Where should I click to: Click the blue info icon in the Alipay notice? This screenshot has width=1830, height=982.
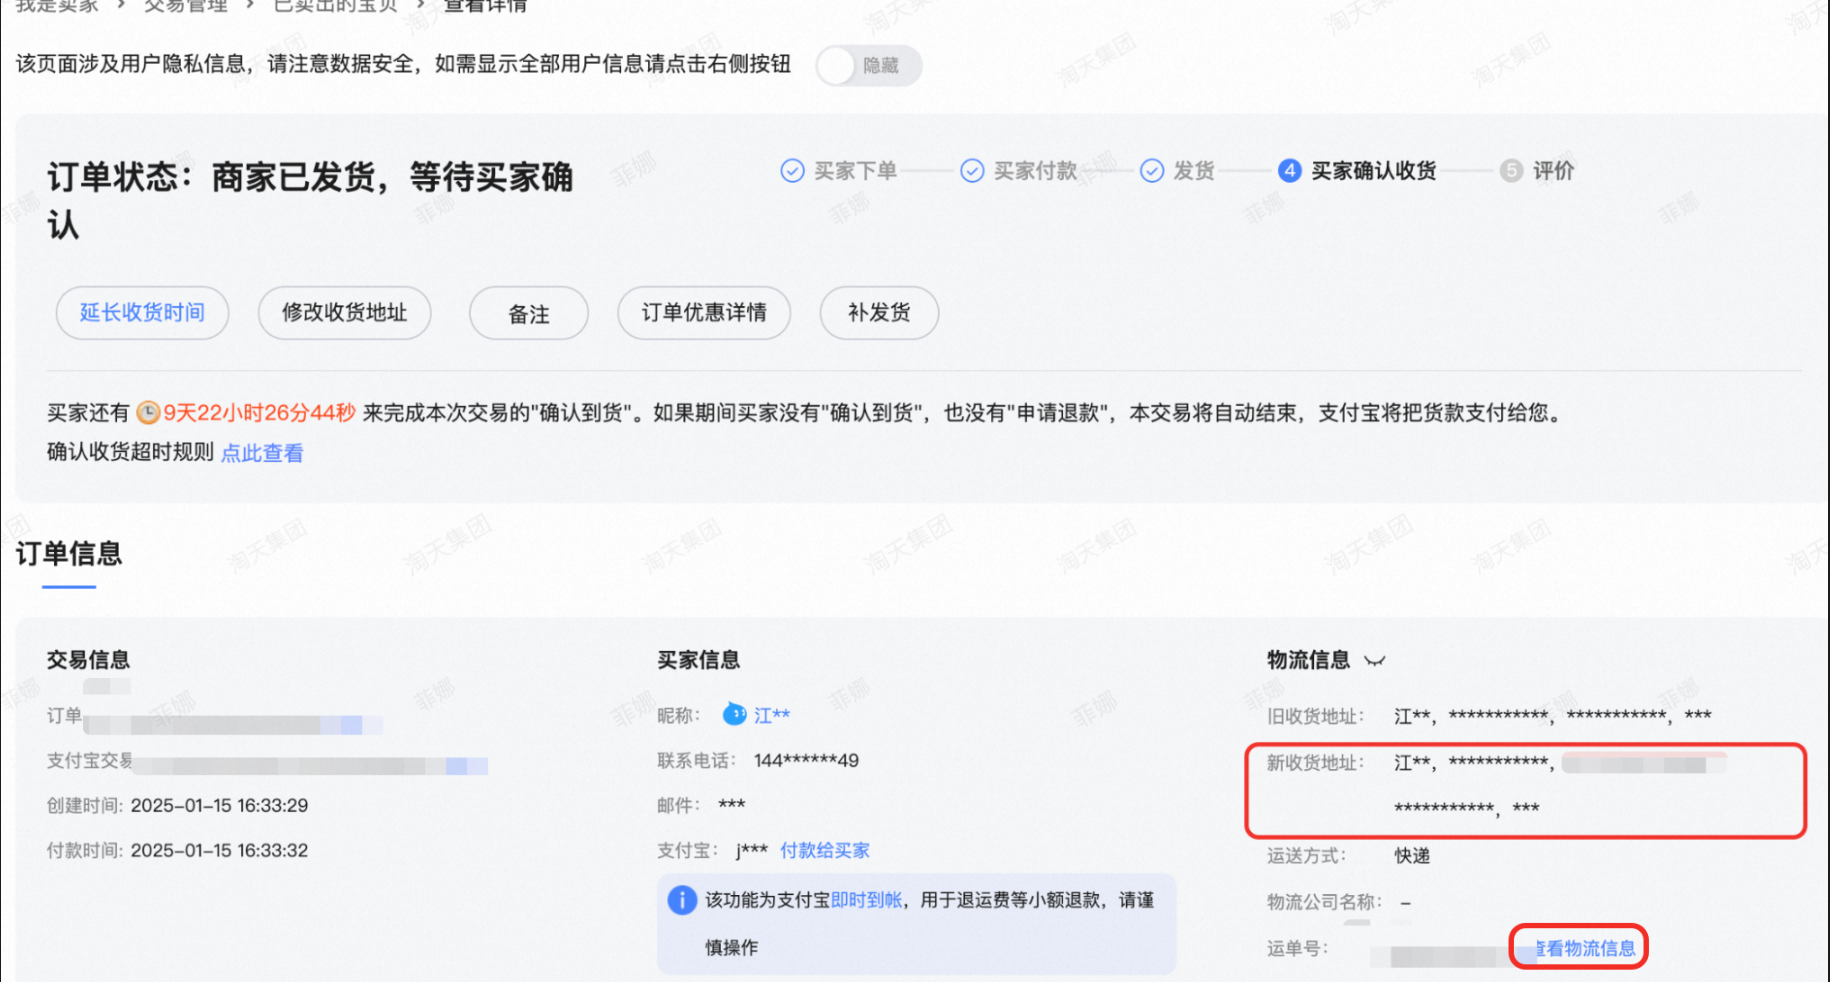tap(681, 900)
